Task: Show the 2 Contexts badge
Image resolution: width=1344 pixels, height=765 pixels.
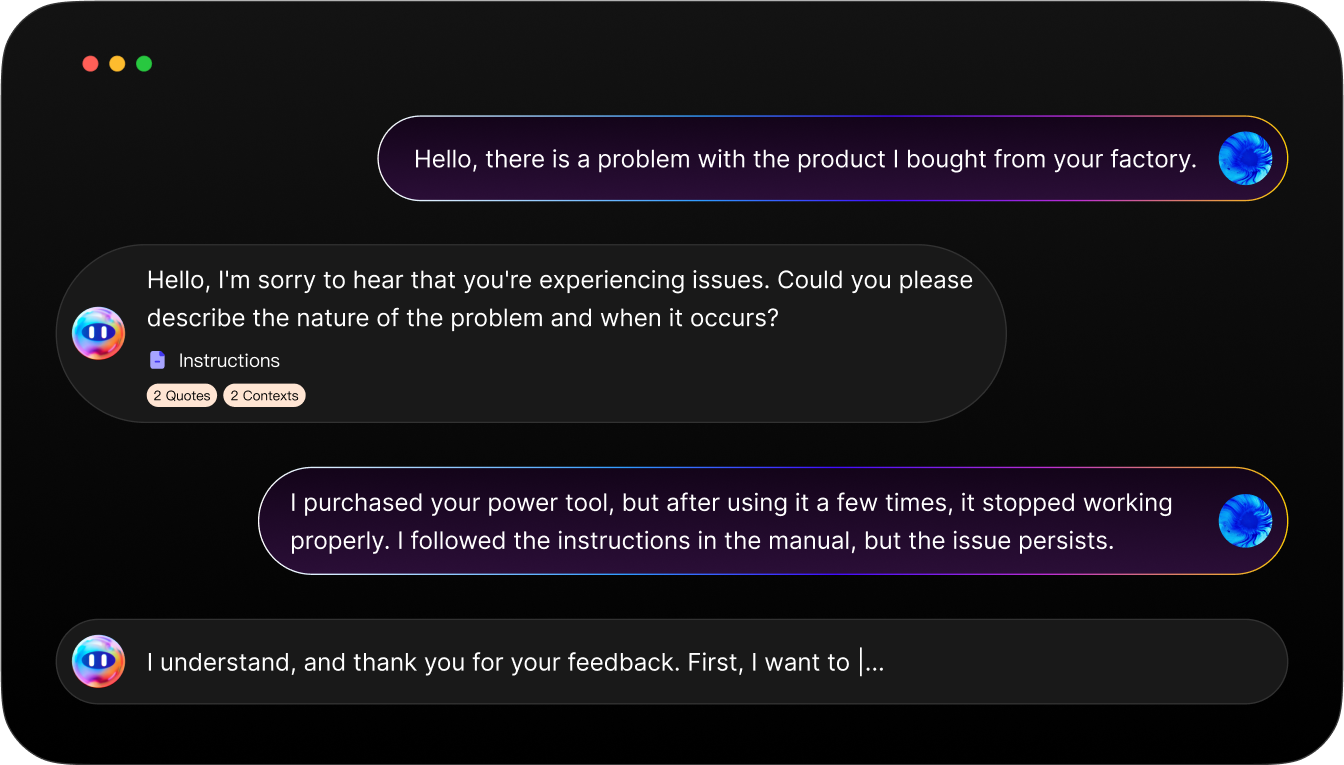Action: click(264, 396)
